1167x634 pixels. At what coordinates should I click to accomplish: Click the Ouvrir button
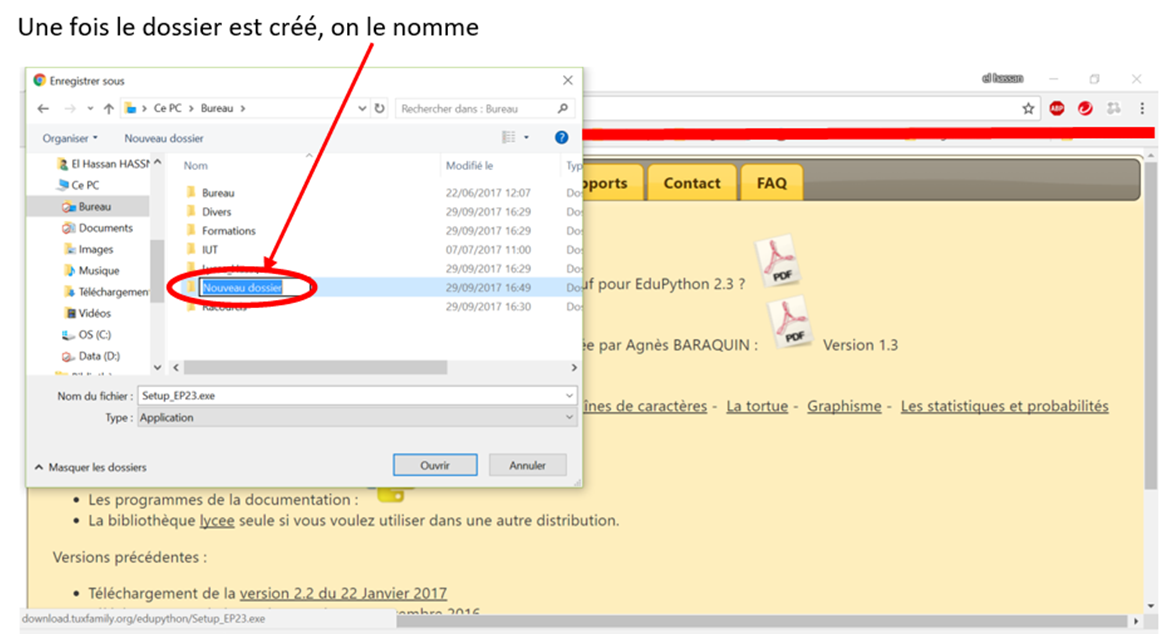(435, 465)
